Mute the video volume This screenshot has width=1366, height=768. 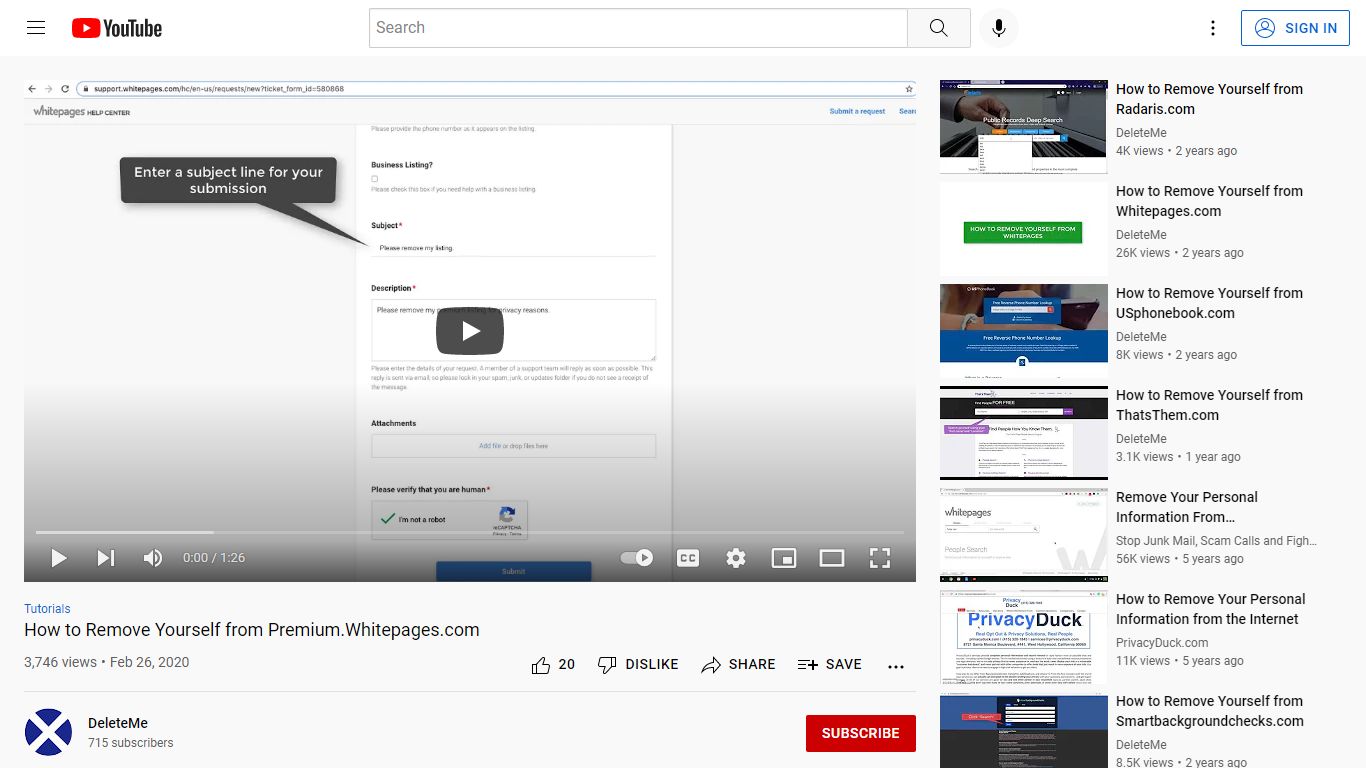point(153,558)
